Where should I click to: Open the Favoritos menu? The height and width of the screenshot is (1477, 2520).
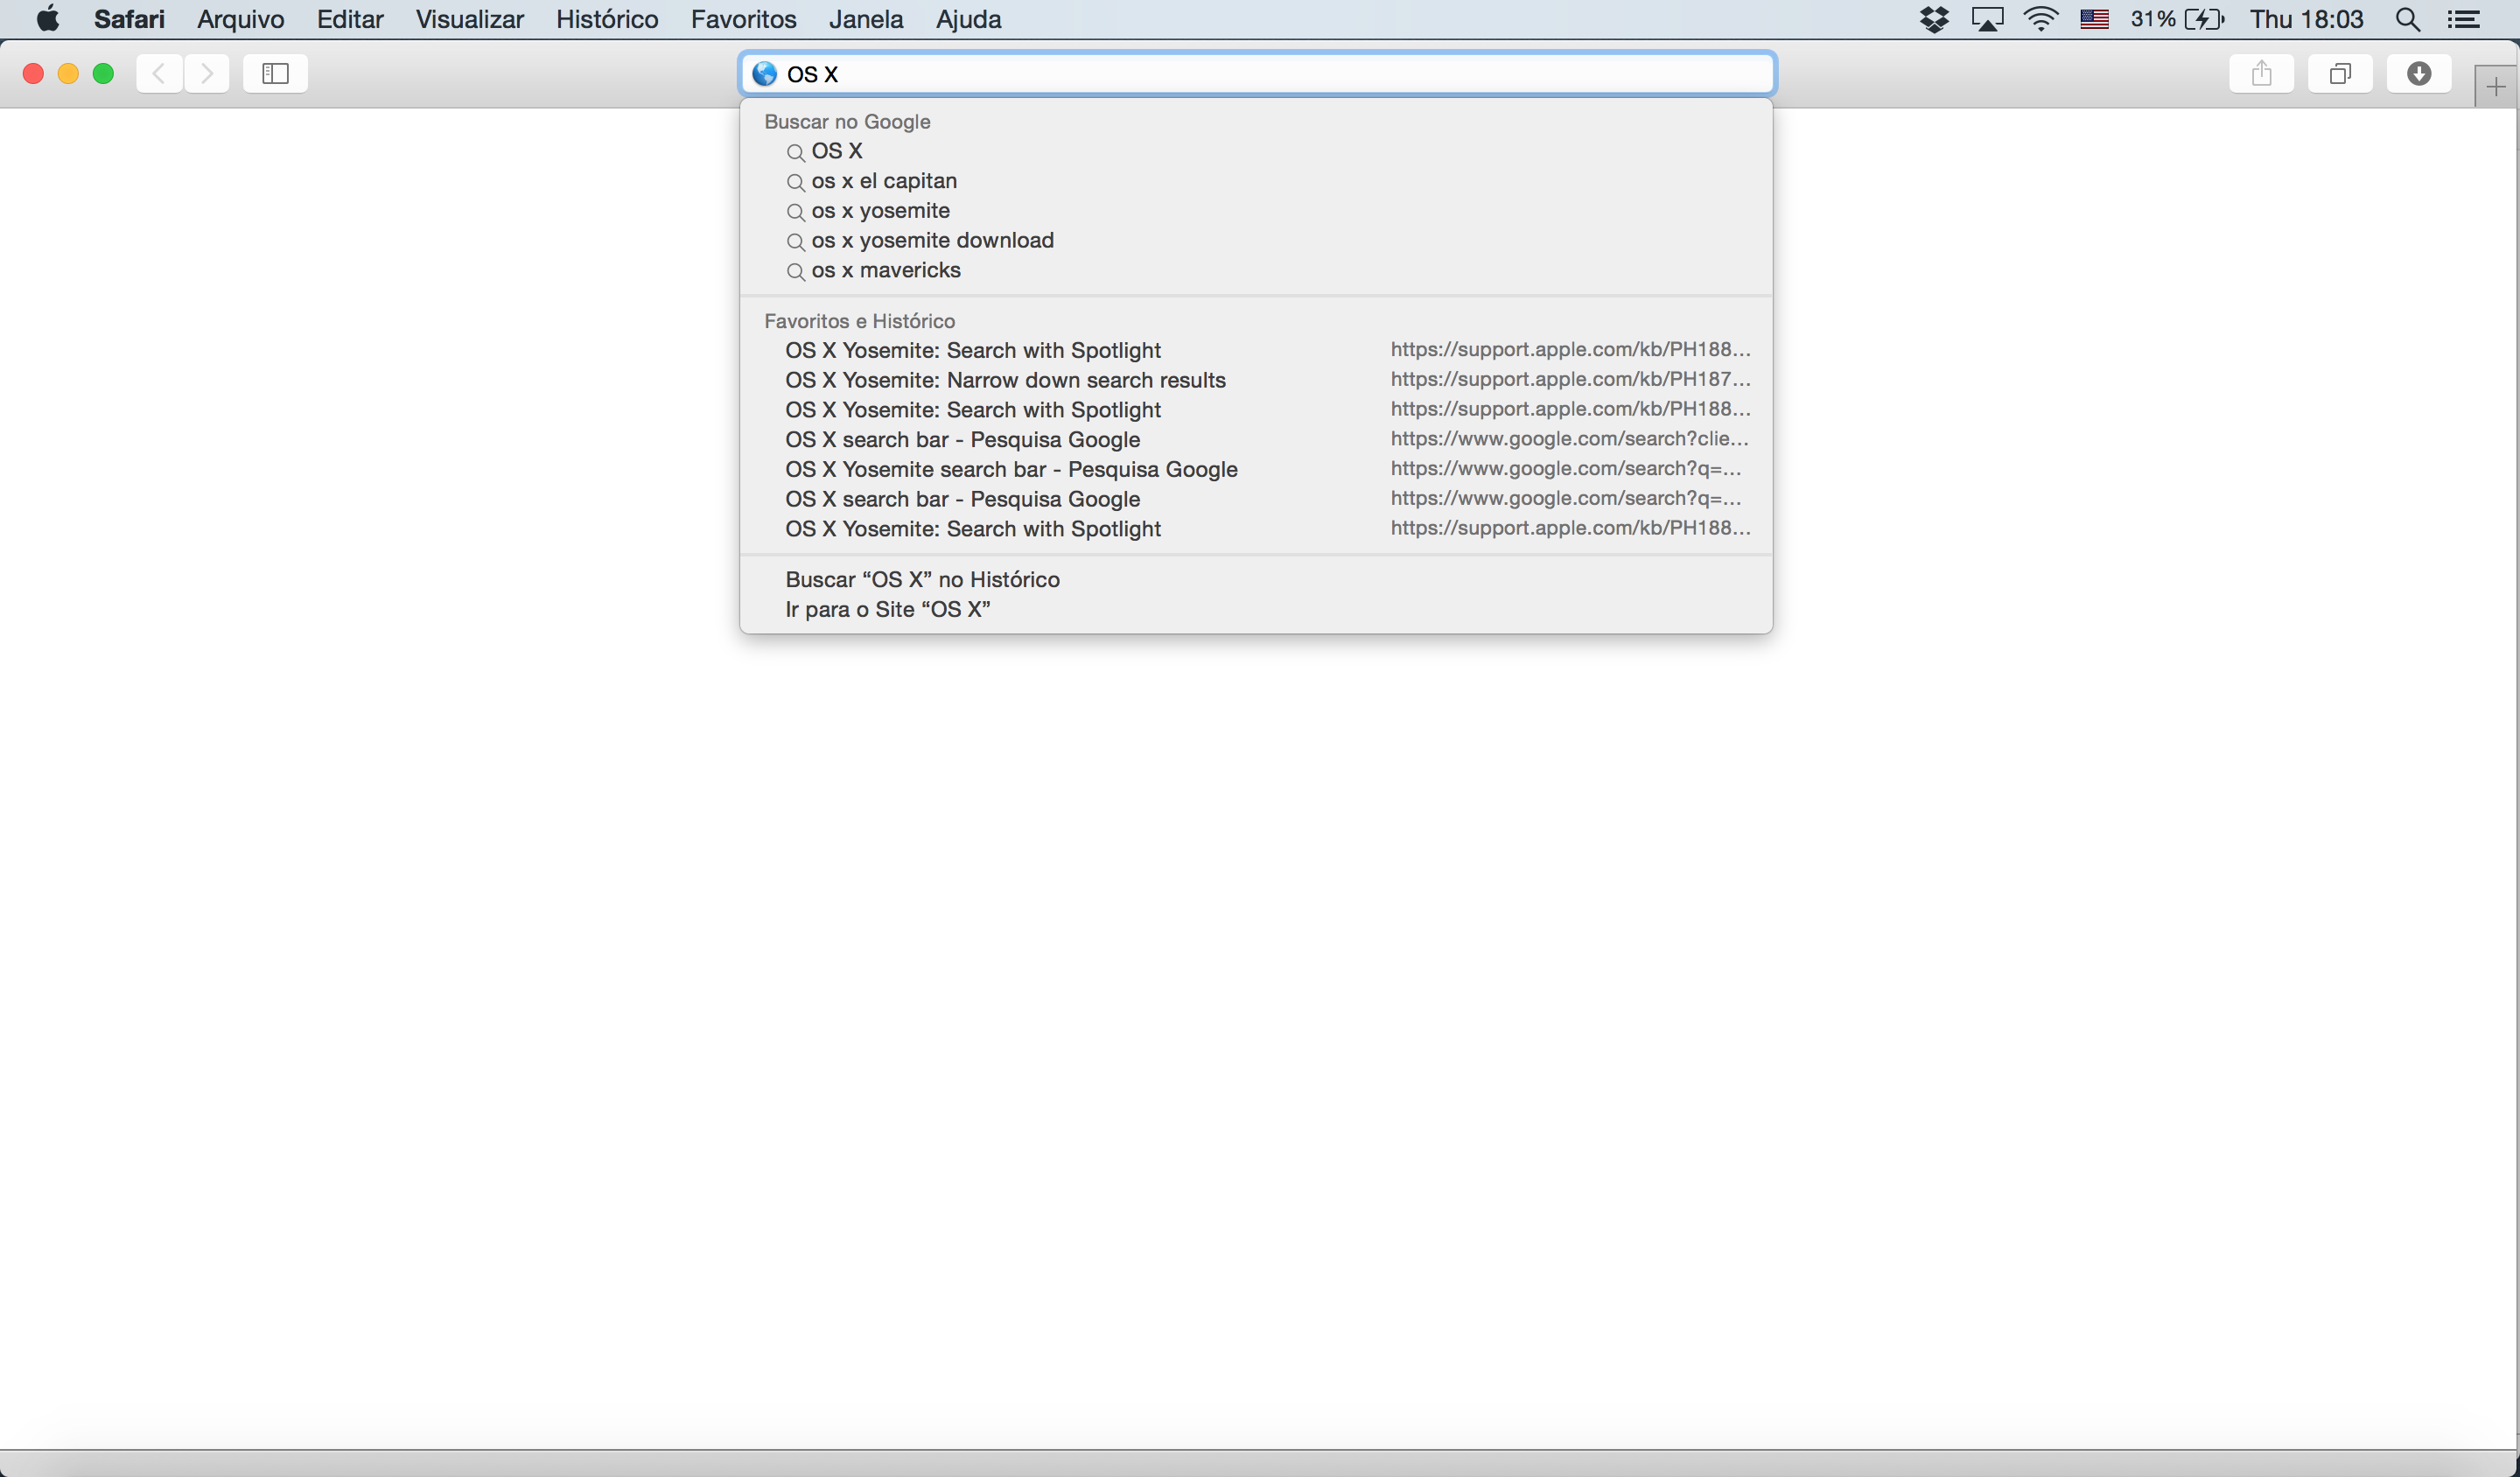pyautogui.click(x=743, y=19)
